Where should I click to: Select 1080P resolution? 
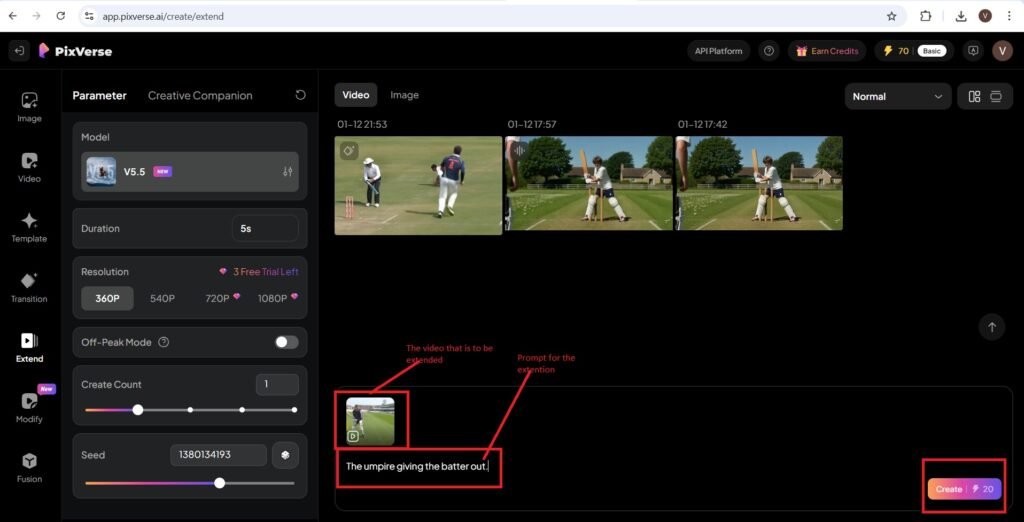pyautogui.click(x=278, y=299)
